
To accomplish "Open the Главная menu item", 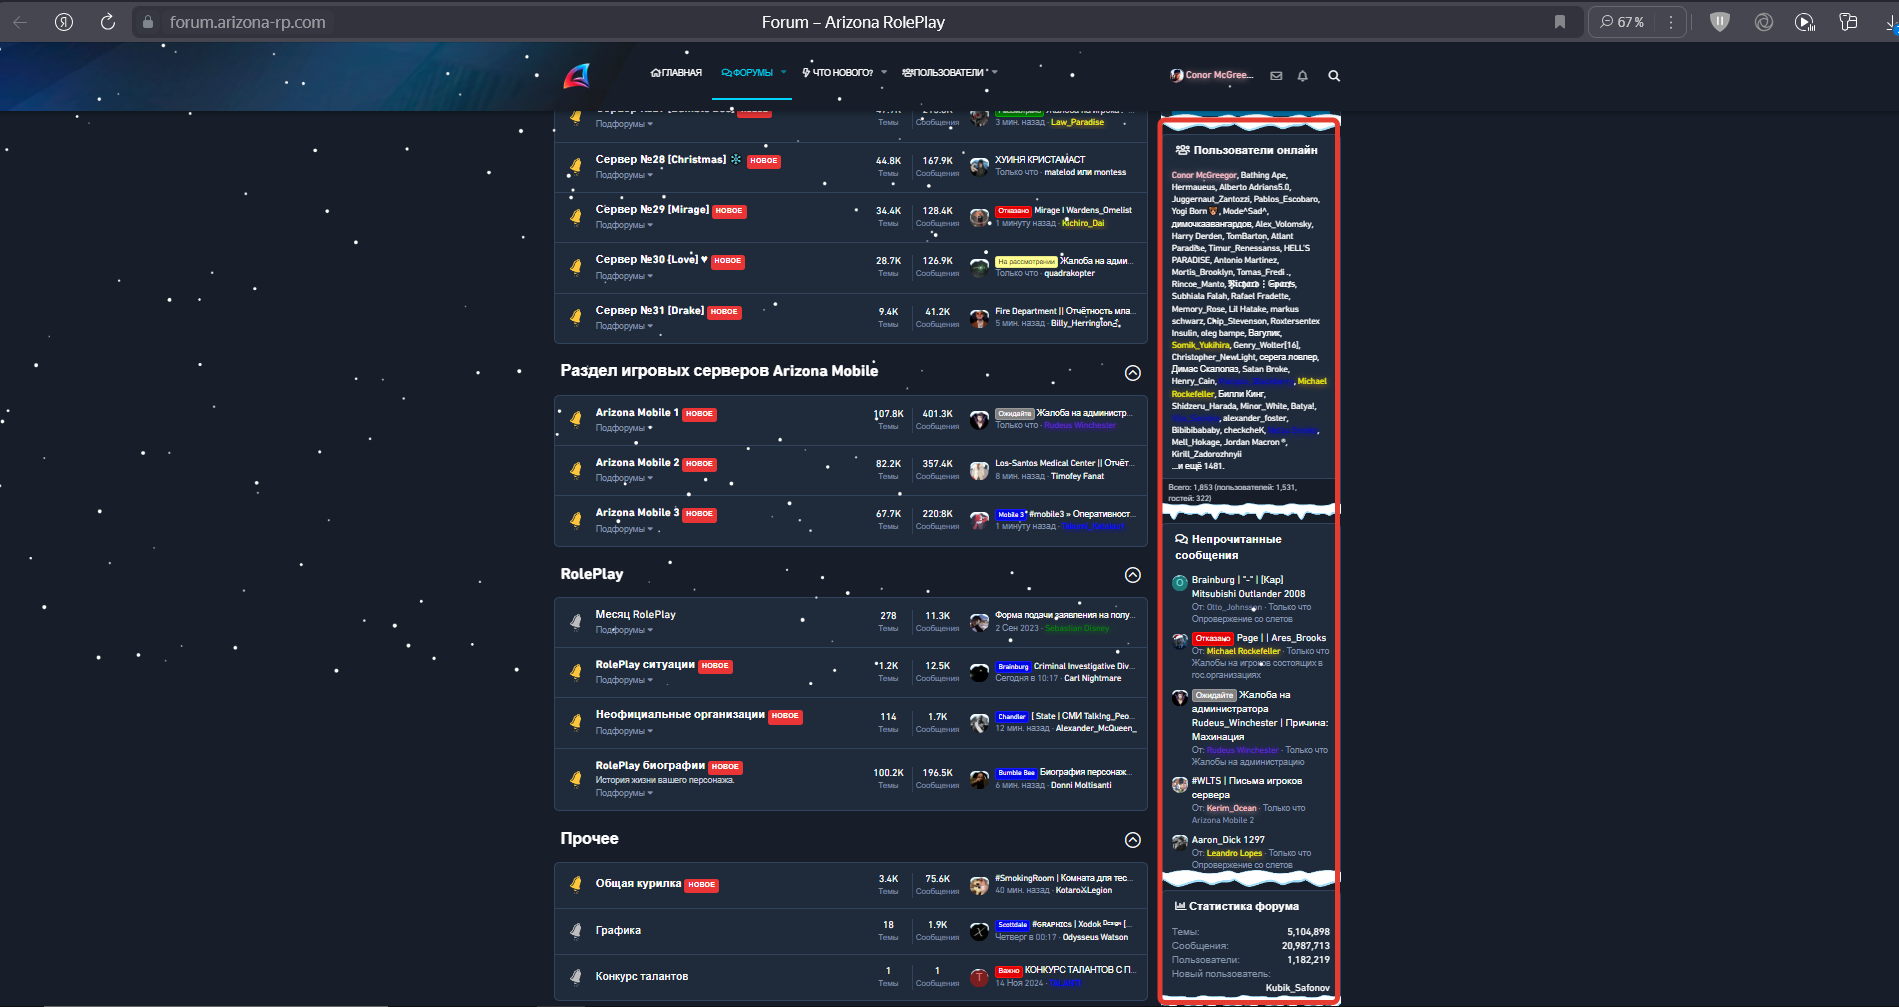I will 676,73.
